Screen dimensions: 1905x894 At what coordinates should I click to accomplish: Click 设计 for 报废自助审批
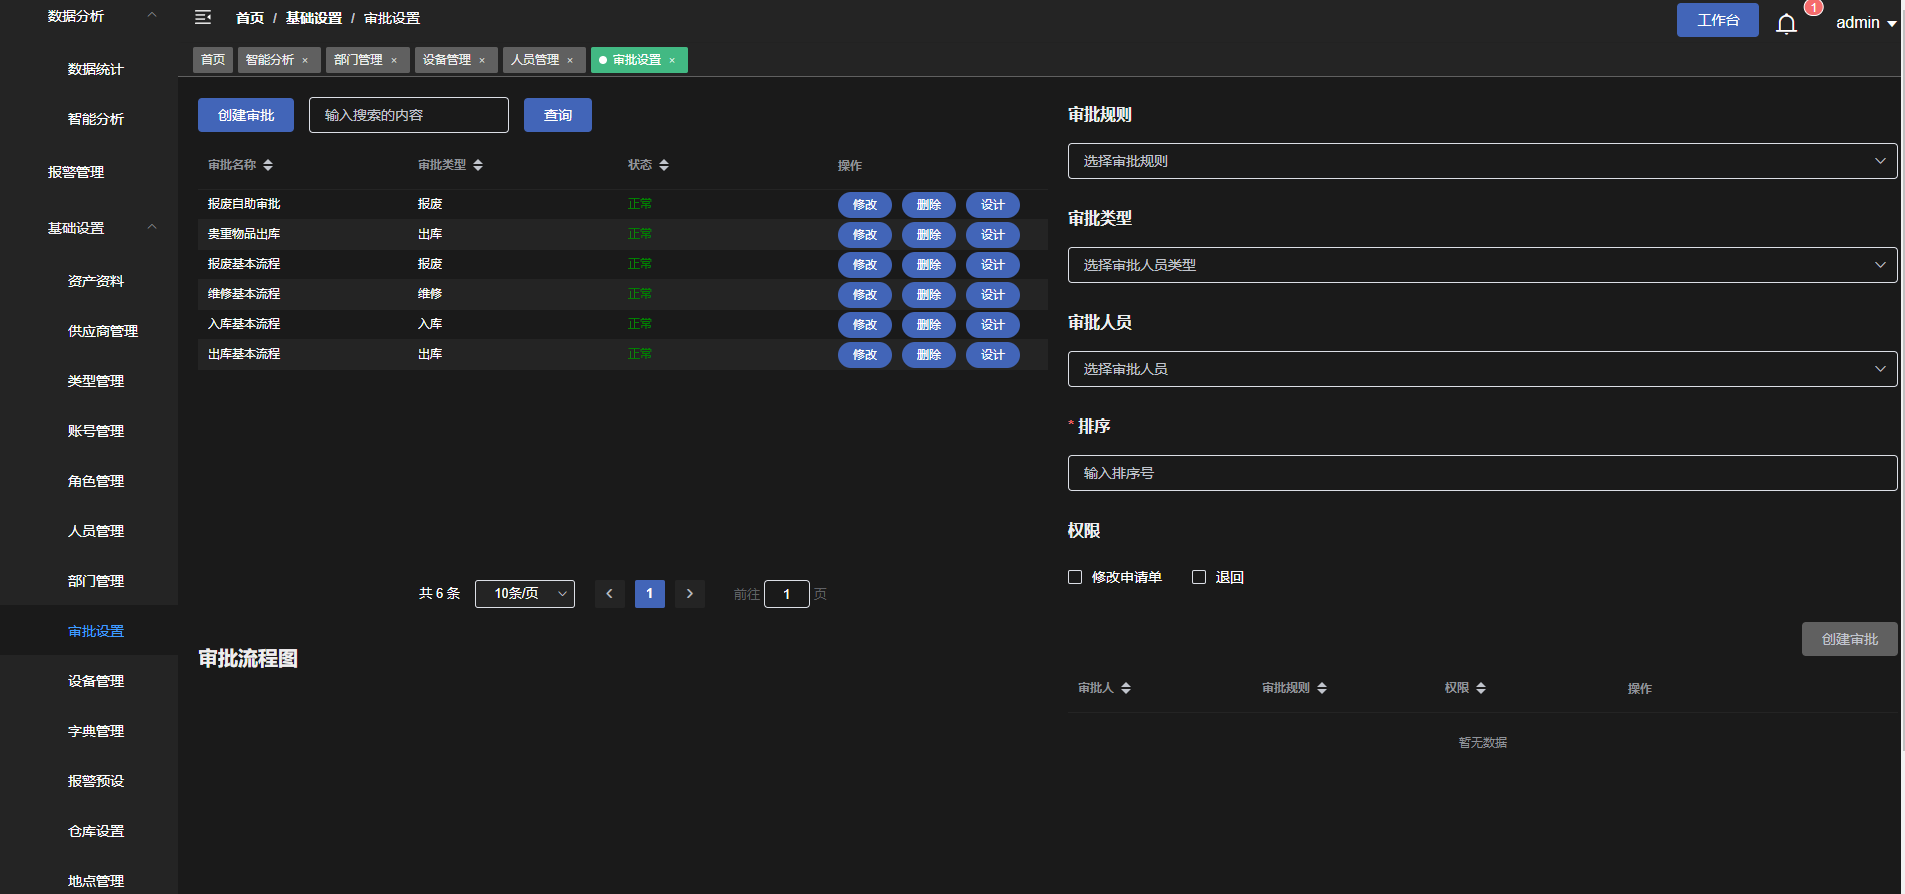(993, 205)
